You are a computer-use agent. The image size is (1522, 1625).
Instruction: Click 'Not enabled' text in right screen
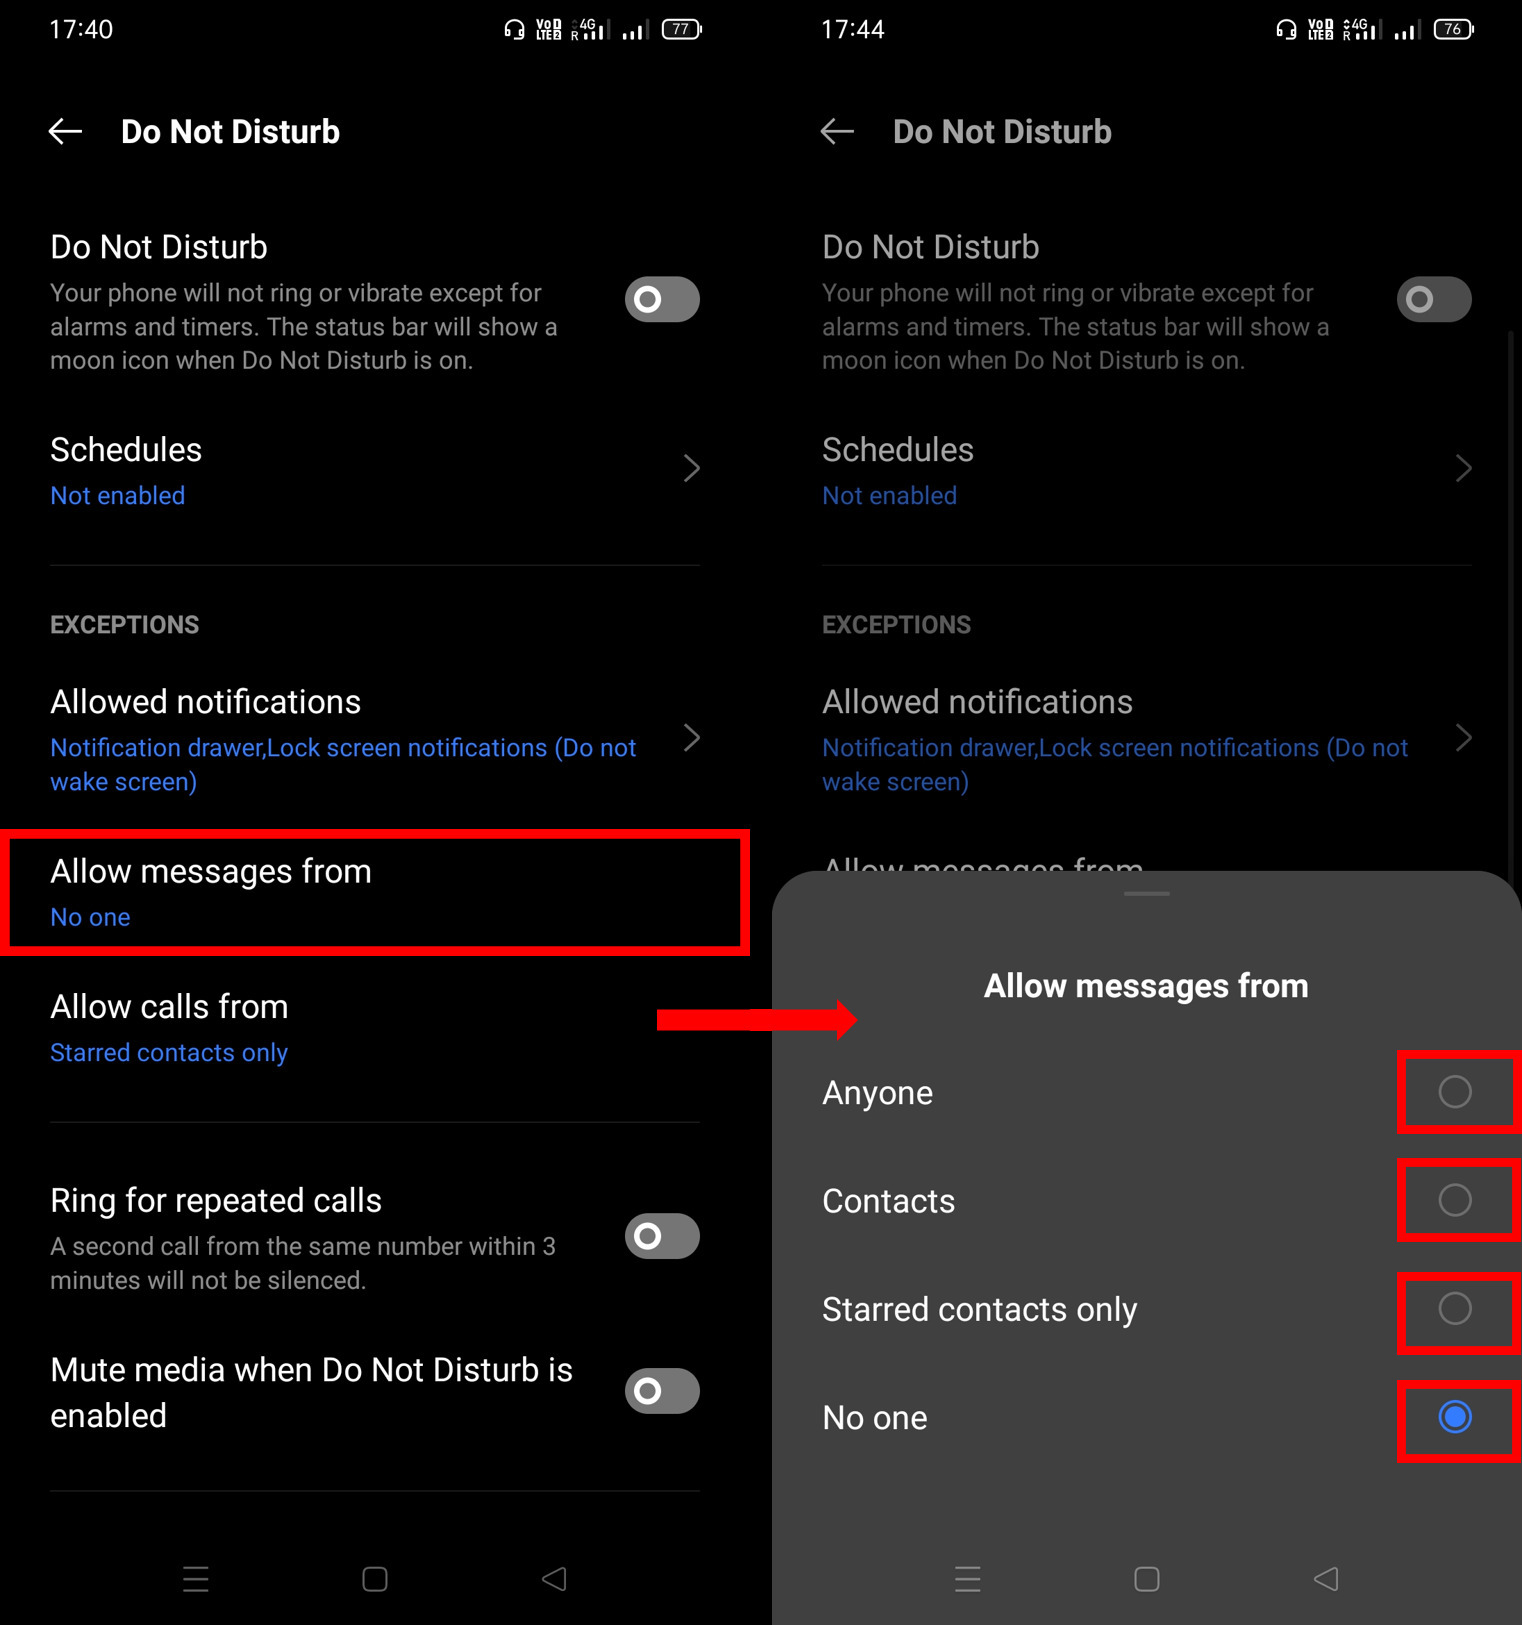click(890, 496)
